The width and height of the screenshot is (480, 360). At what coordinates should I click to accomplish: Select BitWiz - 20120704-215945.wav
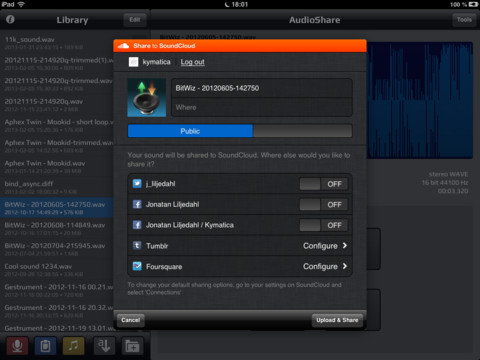pyautogui.click(x=57, y=249)
